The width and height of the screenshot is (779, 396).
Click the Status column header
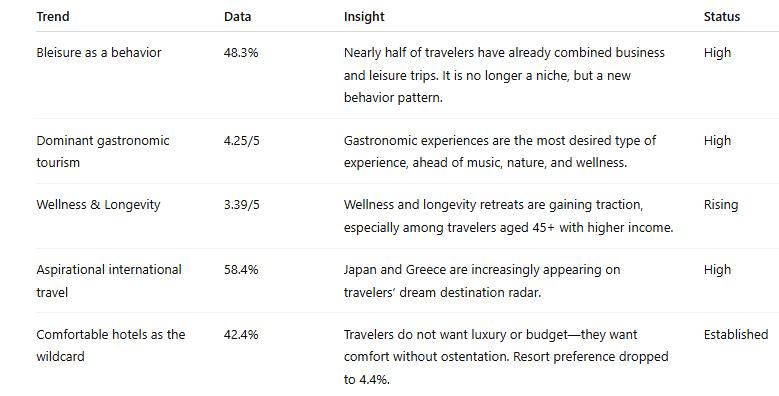point(722,16)
